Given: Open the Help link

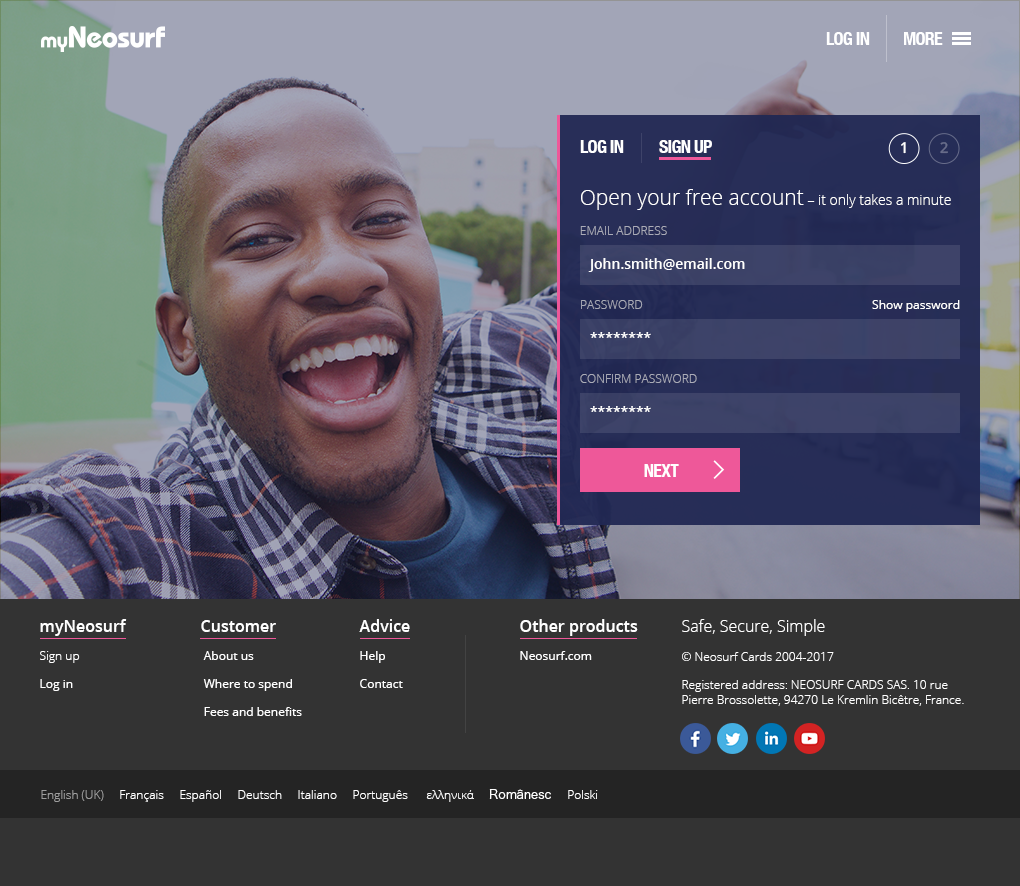Looking at the screenshot, I should coord(372,656).
